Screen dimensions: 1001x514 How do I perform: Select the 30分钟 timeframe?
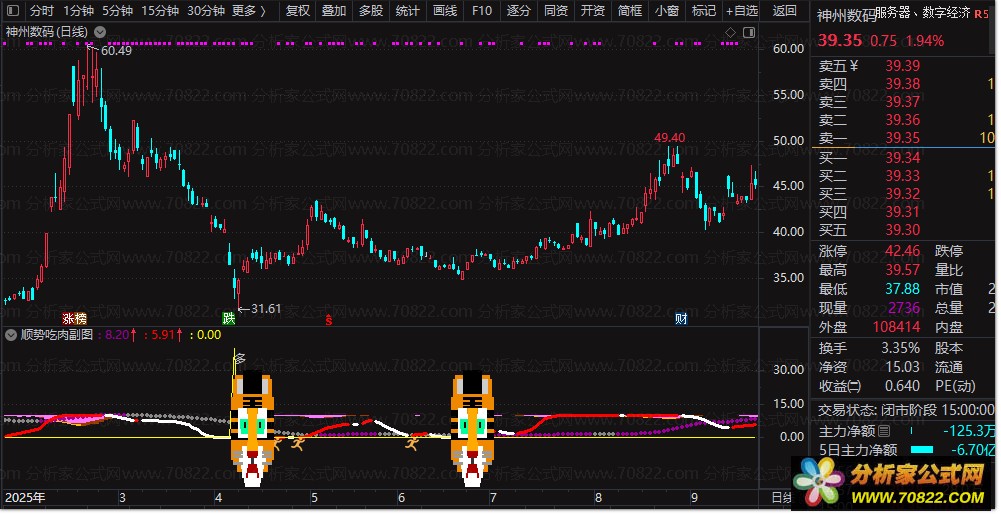click(x=206, y=11)
